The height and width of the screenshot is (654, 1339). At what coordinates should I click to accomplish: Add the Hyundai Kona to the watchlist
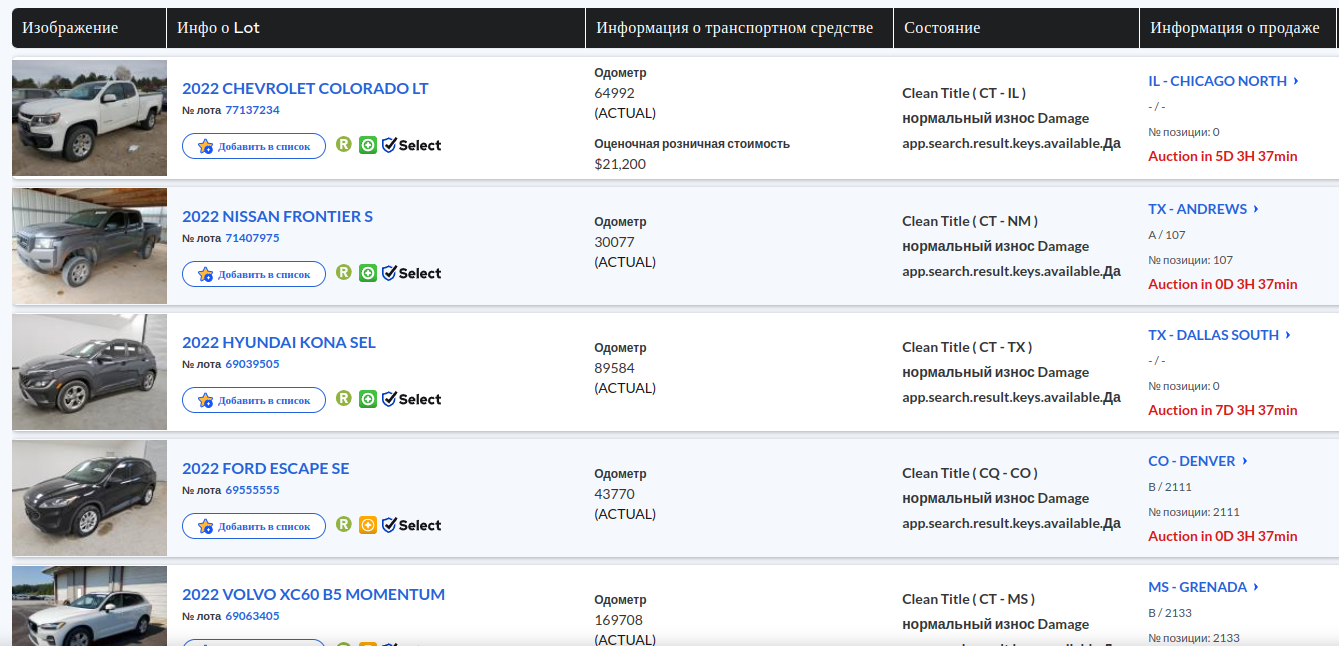(254, 400)
